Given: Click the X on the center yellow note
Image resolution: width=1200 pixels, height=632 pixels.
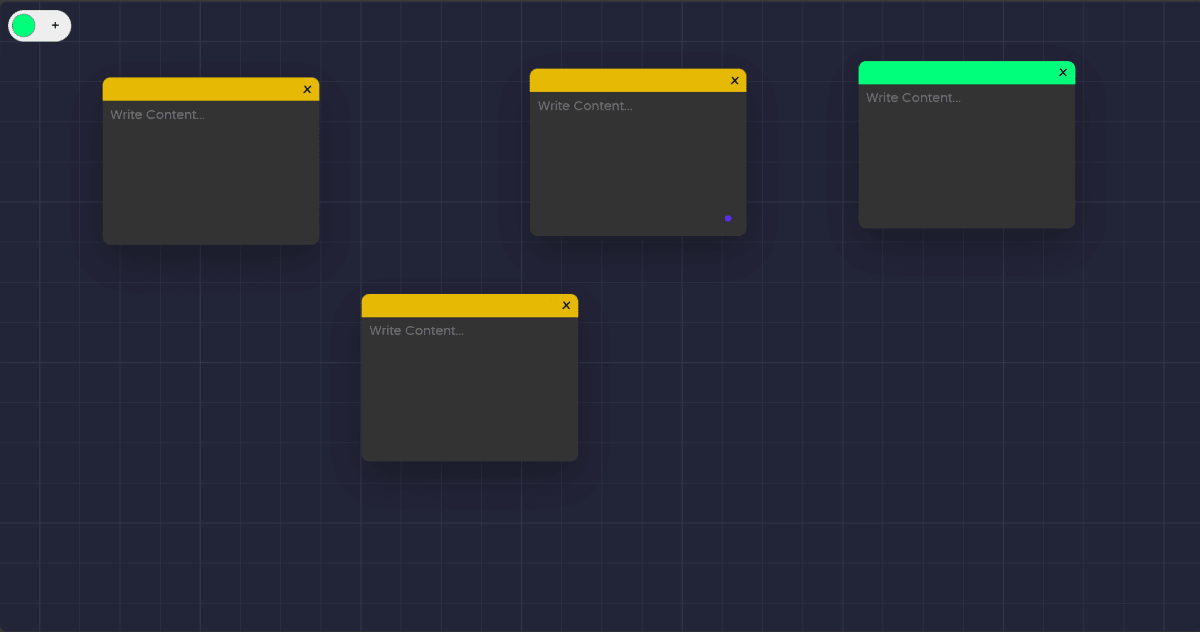Looking at the screenshot, I should (x=735, y=80).
